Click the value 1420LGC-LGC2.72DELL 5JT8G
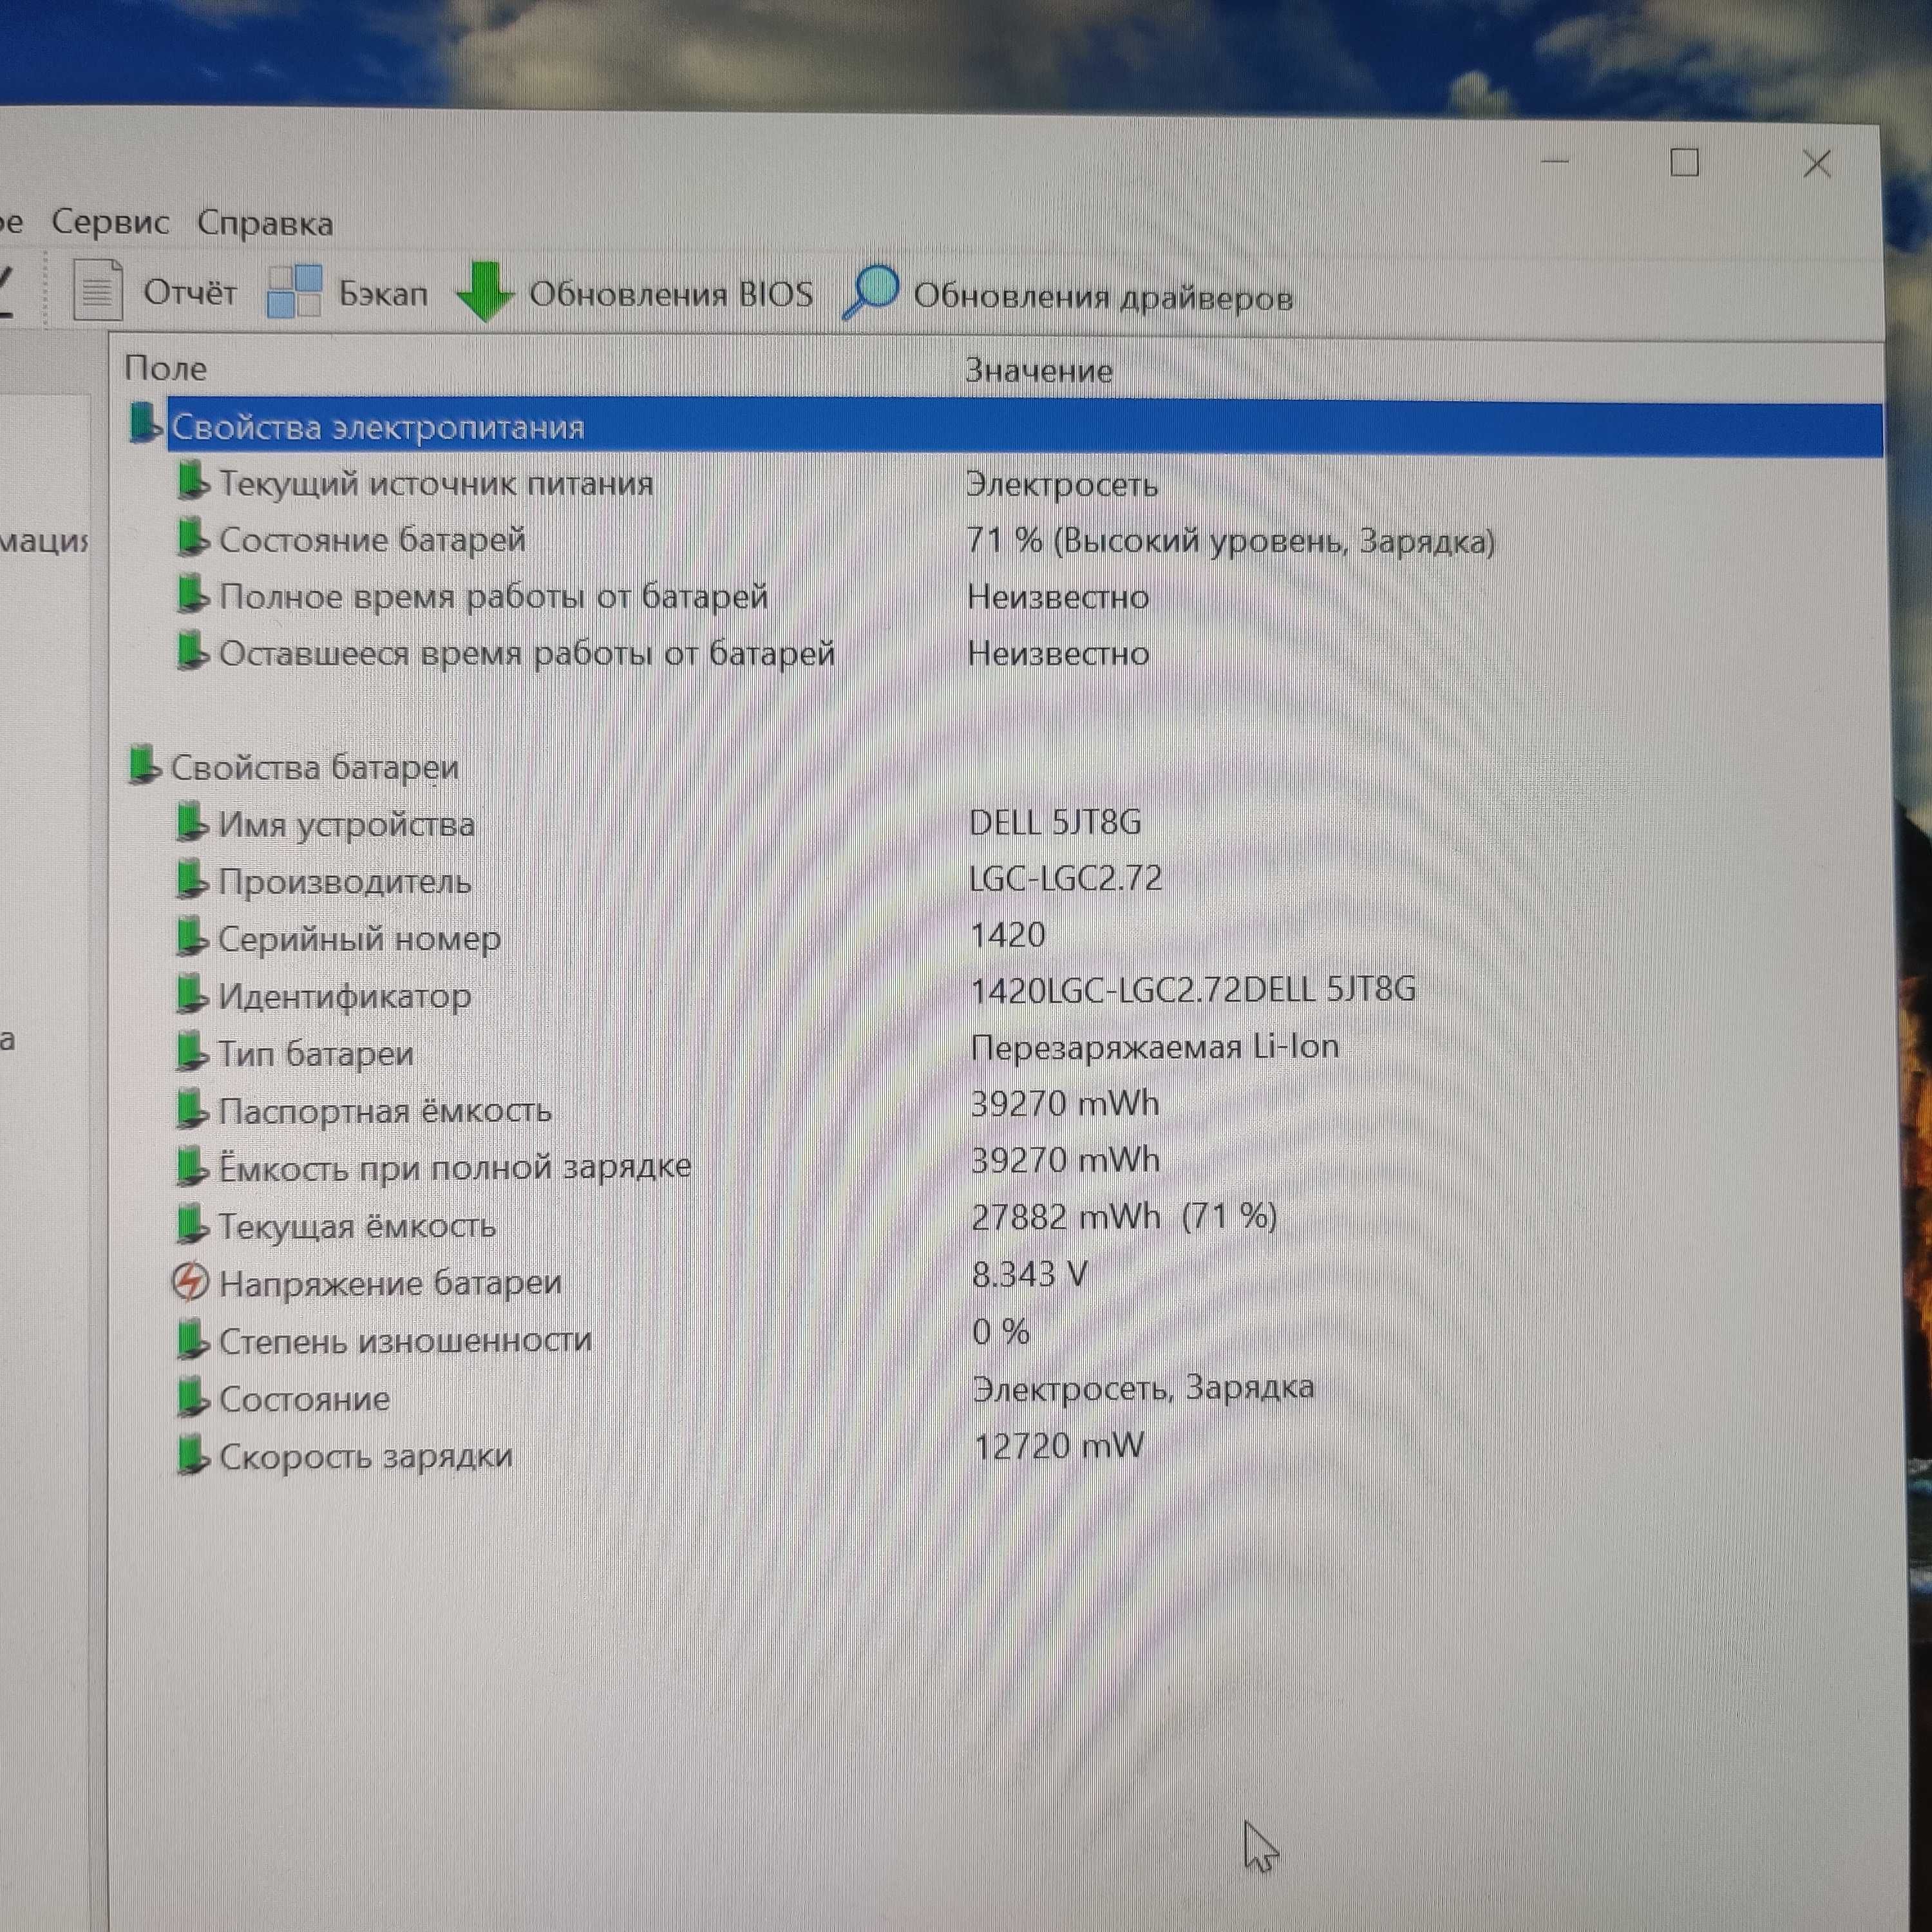 pos(1193,990)
